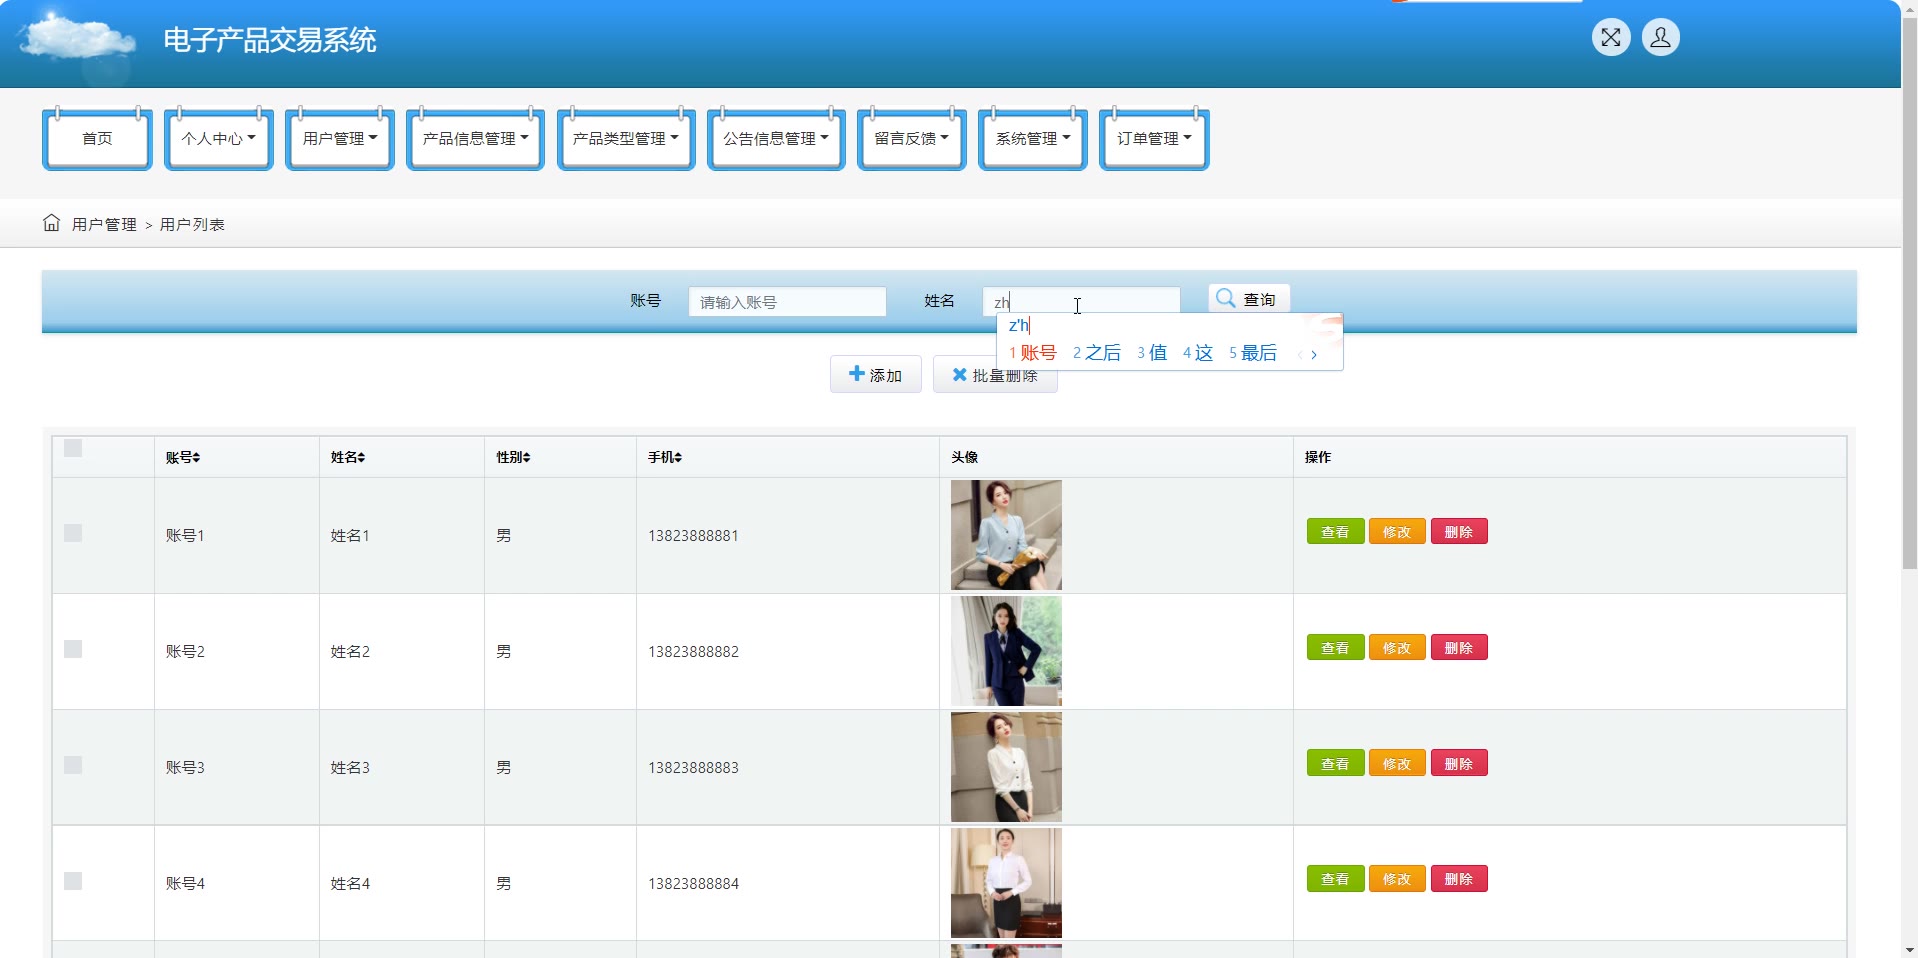The image size is (1918, 958).
Task: Open the user profile icon in header
Action: point(1660,38)
